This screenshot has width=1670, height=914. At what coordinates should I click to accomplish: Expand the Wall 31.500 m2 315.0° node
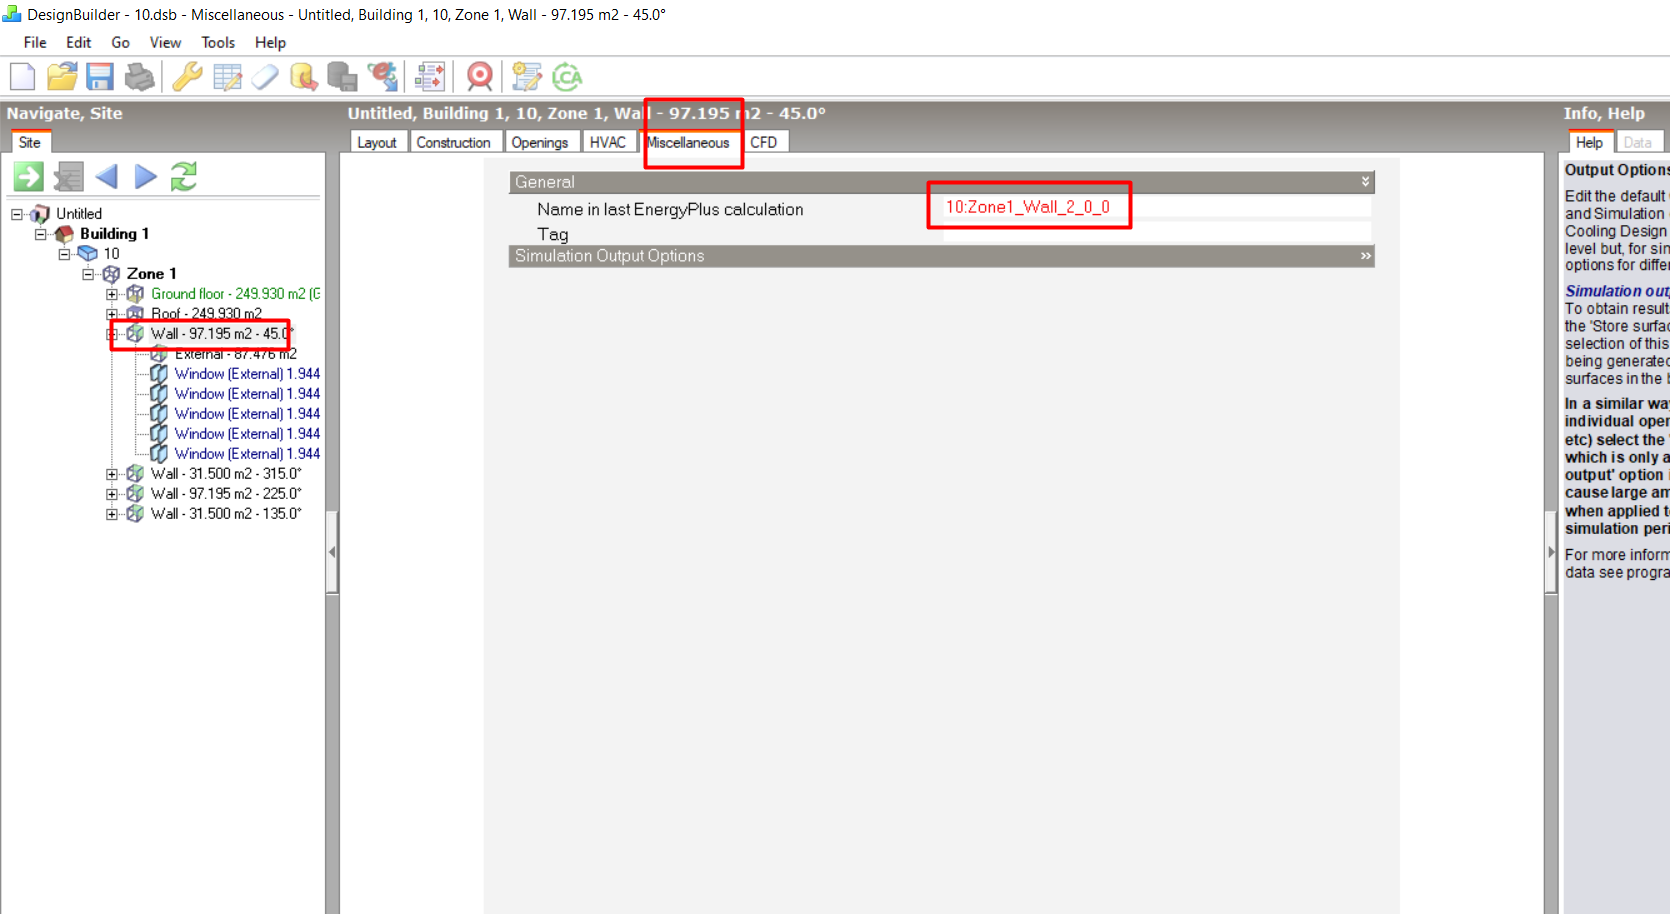click(112, 474)
